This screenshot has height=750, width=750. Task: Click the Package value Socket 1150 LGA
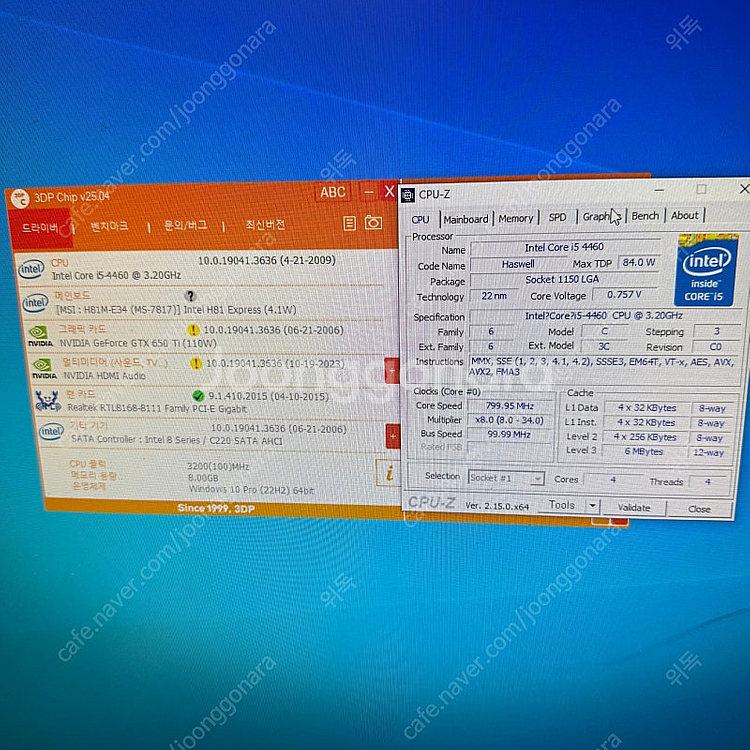coord(562,279)
